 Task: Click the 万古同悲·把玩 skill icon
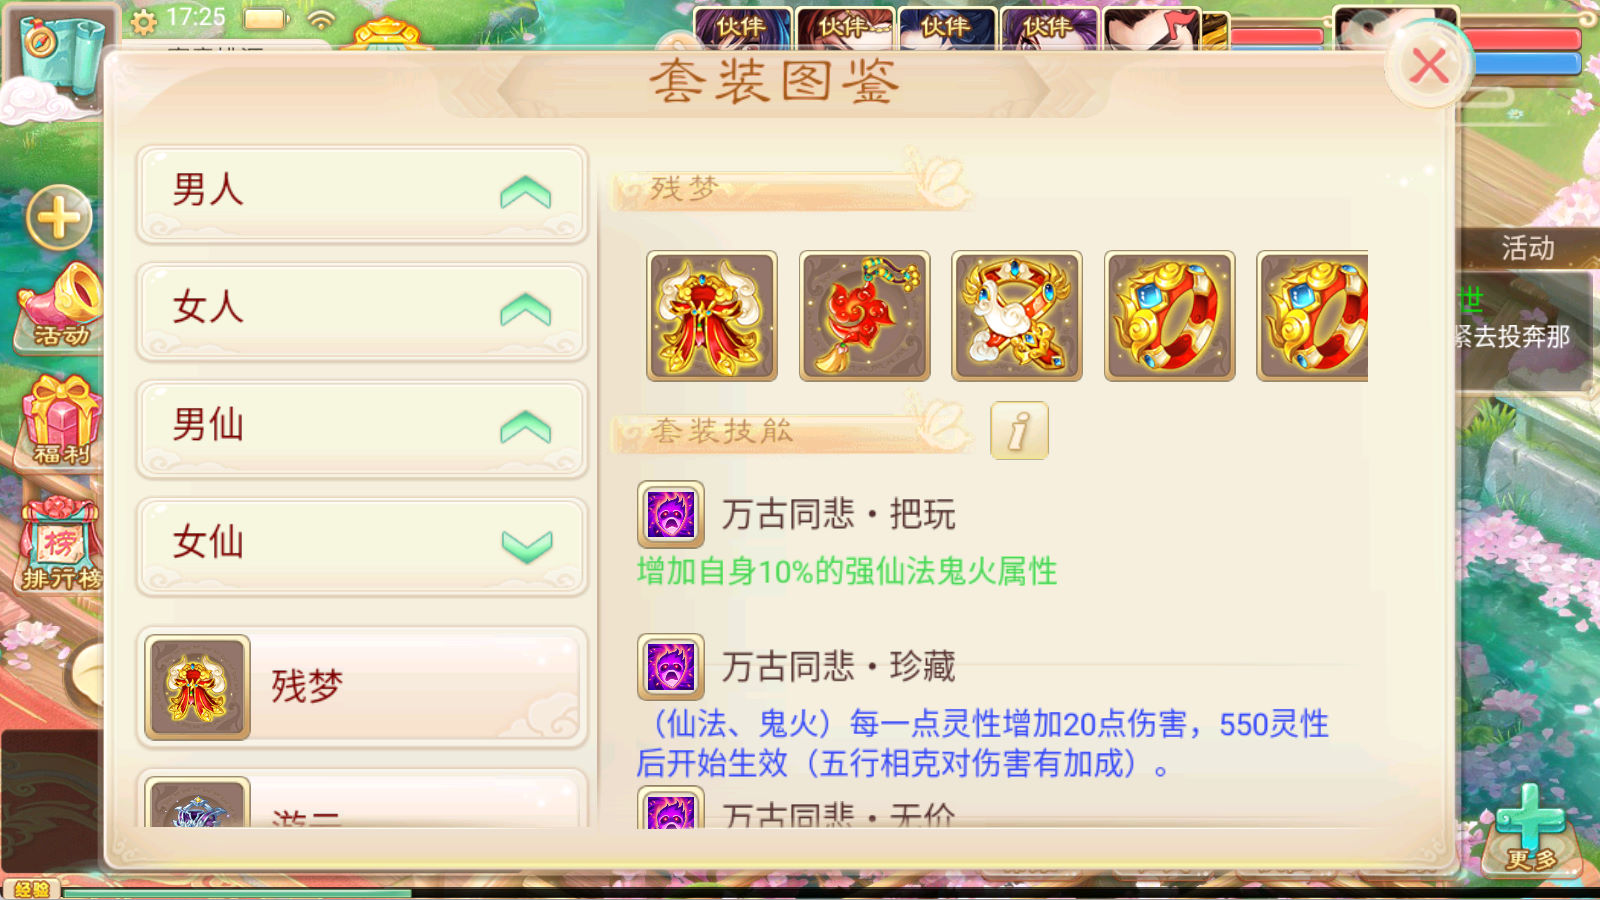(671, 515)
